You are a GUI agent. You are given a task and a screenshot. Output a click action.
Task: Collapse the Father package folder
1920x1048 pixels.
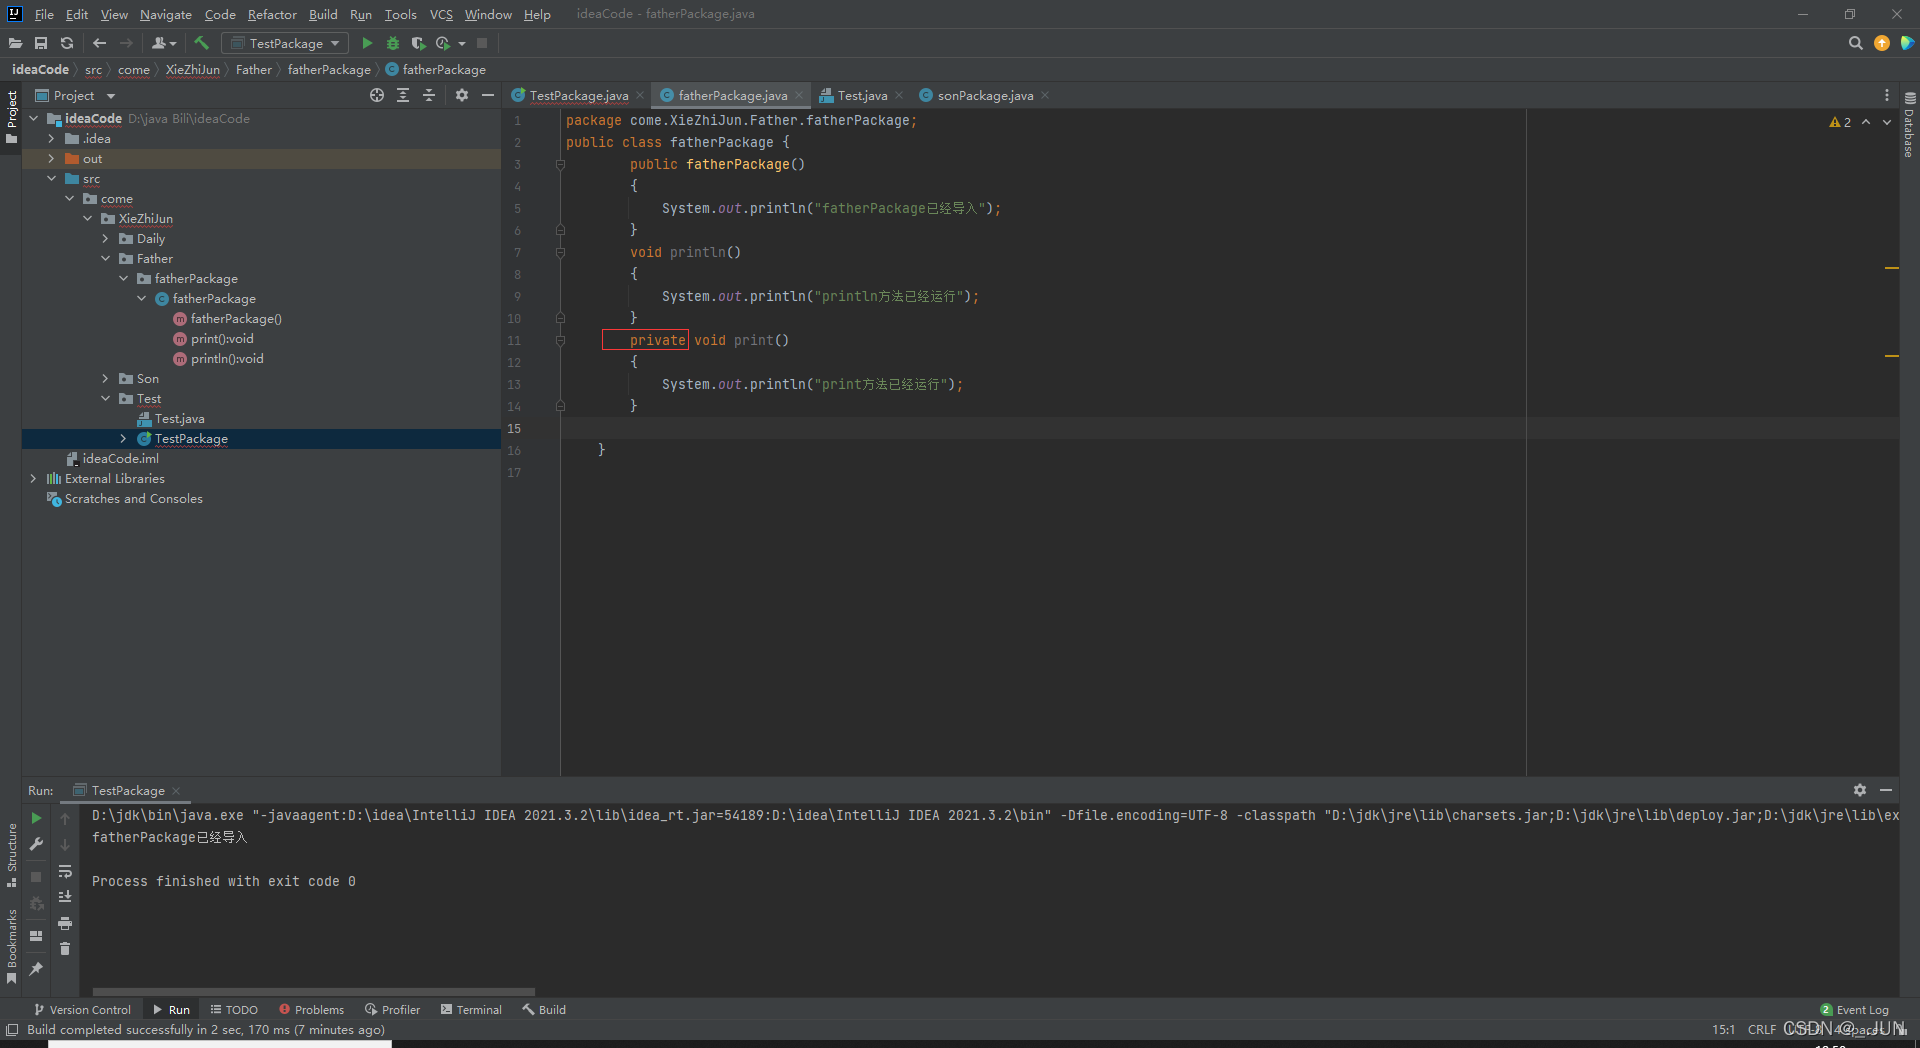[x=106, y=259]
